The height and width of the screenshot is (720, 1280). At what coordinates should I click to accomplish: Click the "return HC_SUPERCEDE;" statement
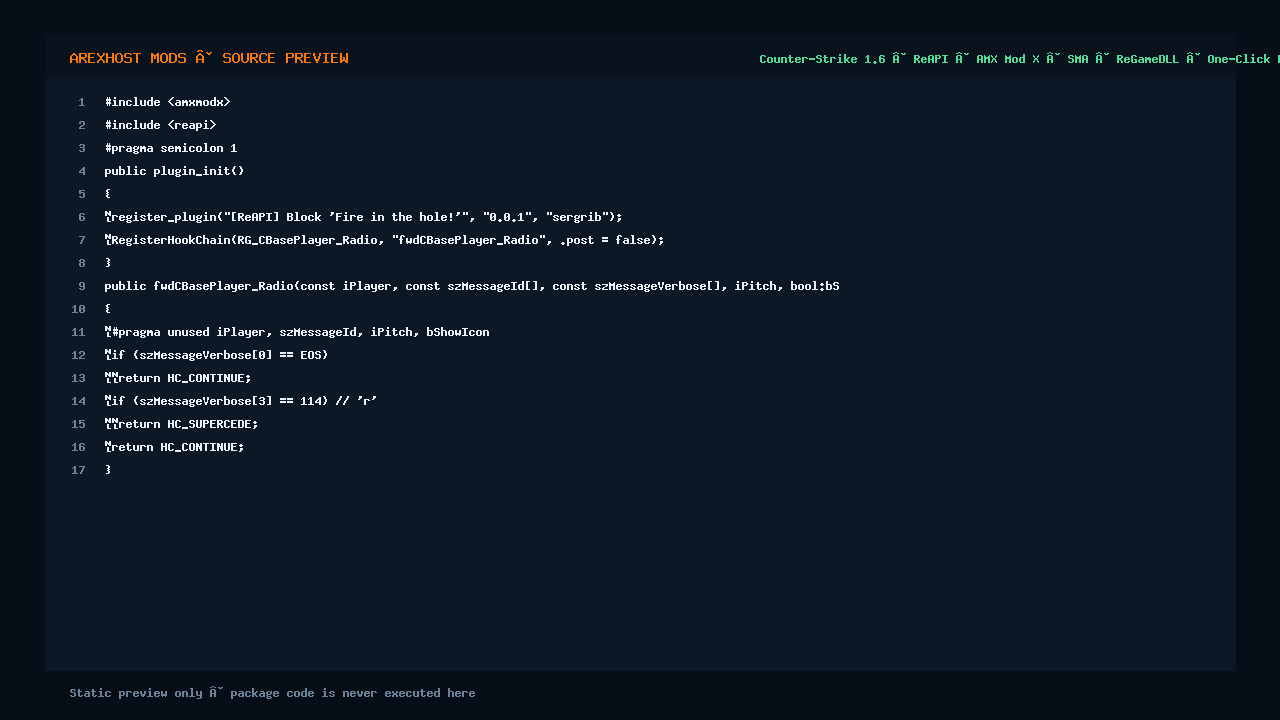(x=181, y=424)
